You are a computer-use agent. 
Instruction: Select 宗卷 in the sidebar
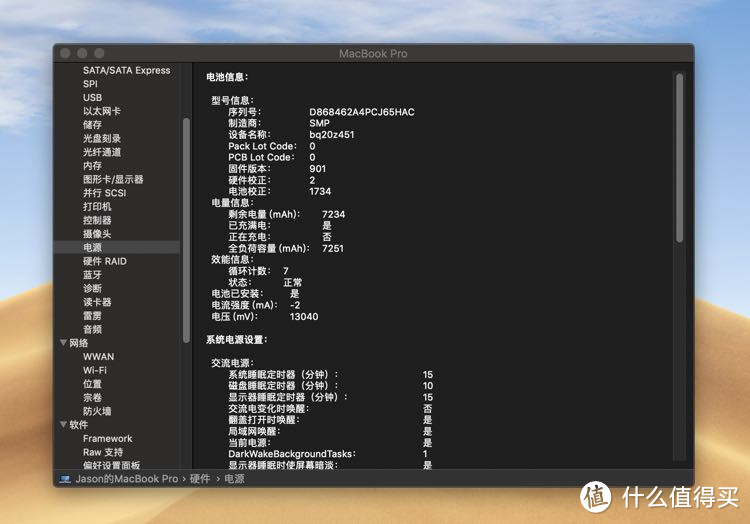click(x=92, y=397)
